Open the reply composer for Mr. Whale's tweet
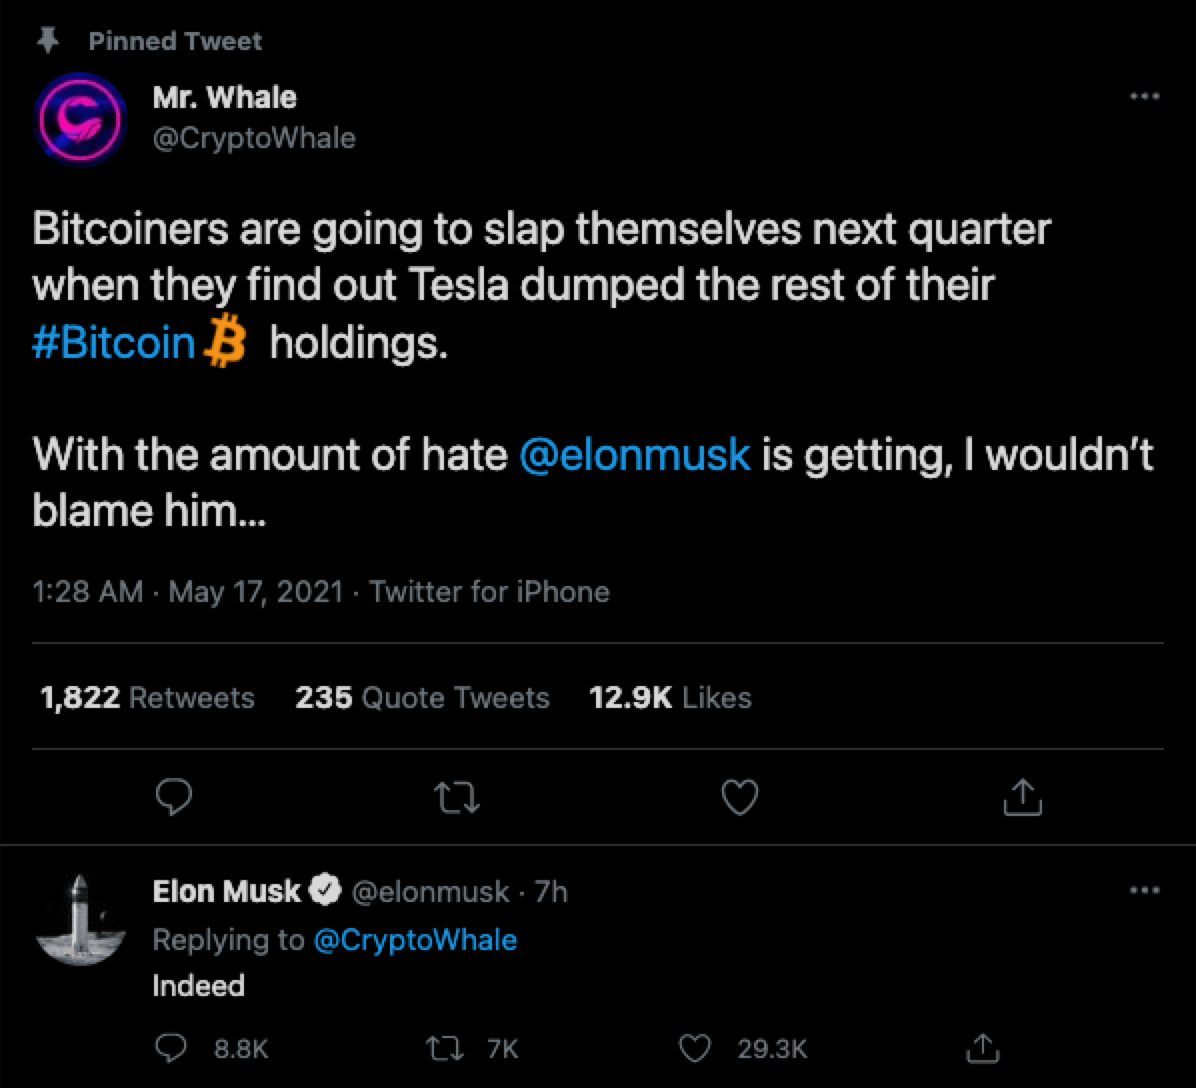Viewport: 1196px width, 1088px height. (x=175, y=797)
